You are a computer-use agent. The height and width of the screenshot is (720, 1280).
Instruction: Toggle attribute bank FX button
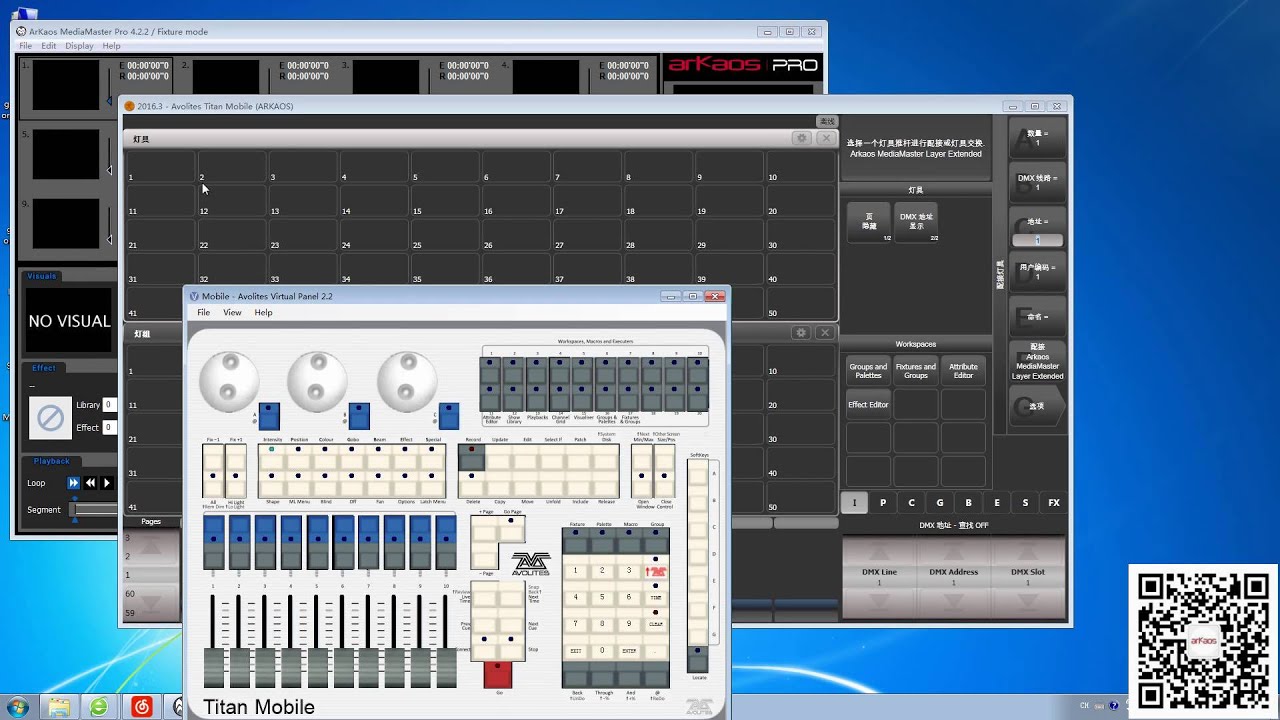click(1054, 503)
